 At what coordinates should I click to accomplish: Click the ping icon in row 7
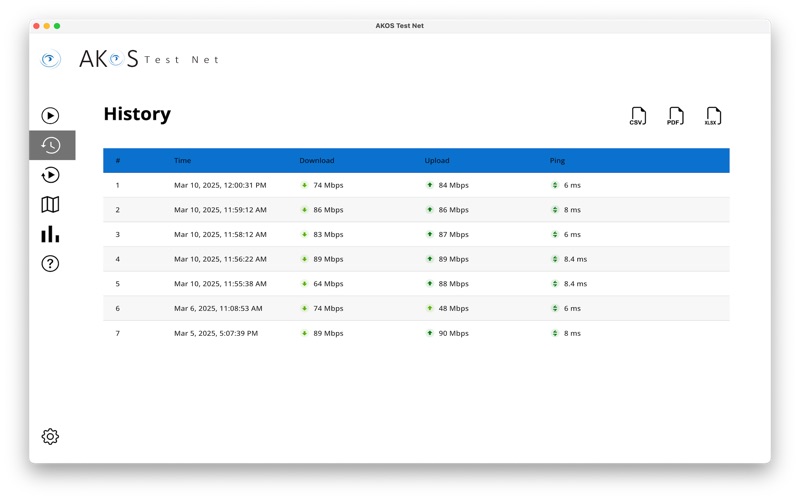coord(555,333)
